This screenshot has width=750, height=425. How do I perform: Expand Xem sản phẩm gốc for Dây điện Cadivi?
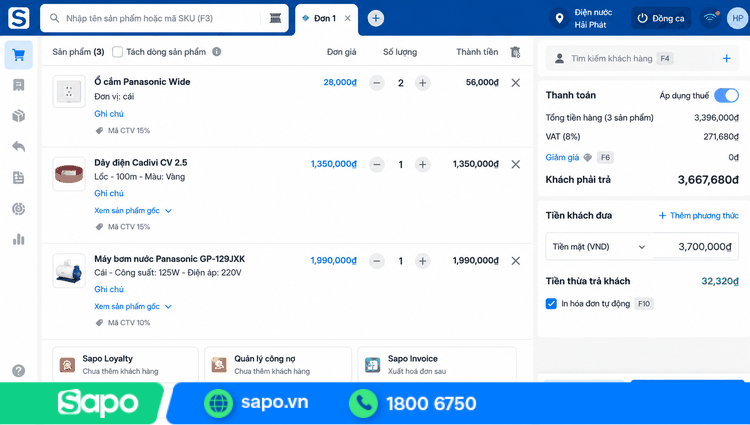tap(133, 210)
